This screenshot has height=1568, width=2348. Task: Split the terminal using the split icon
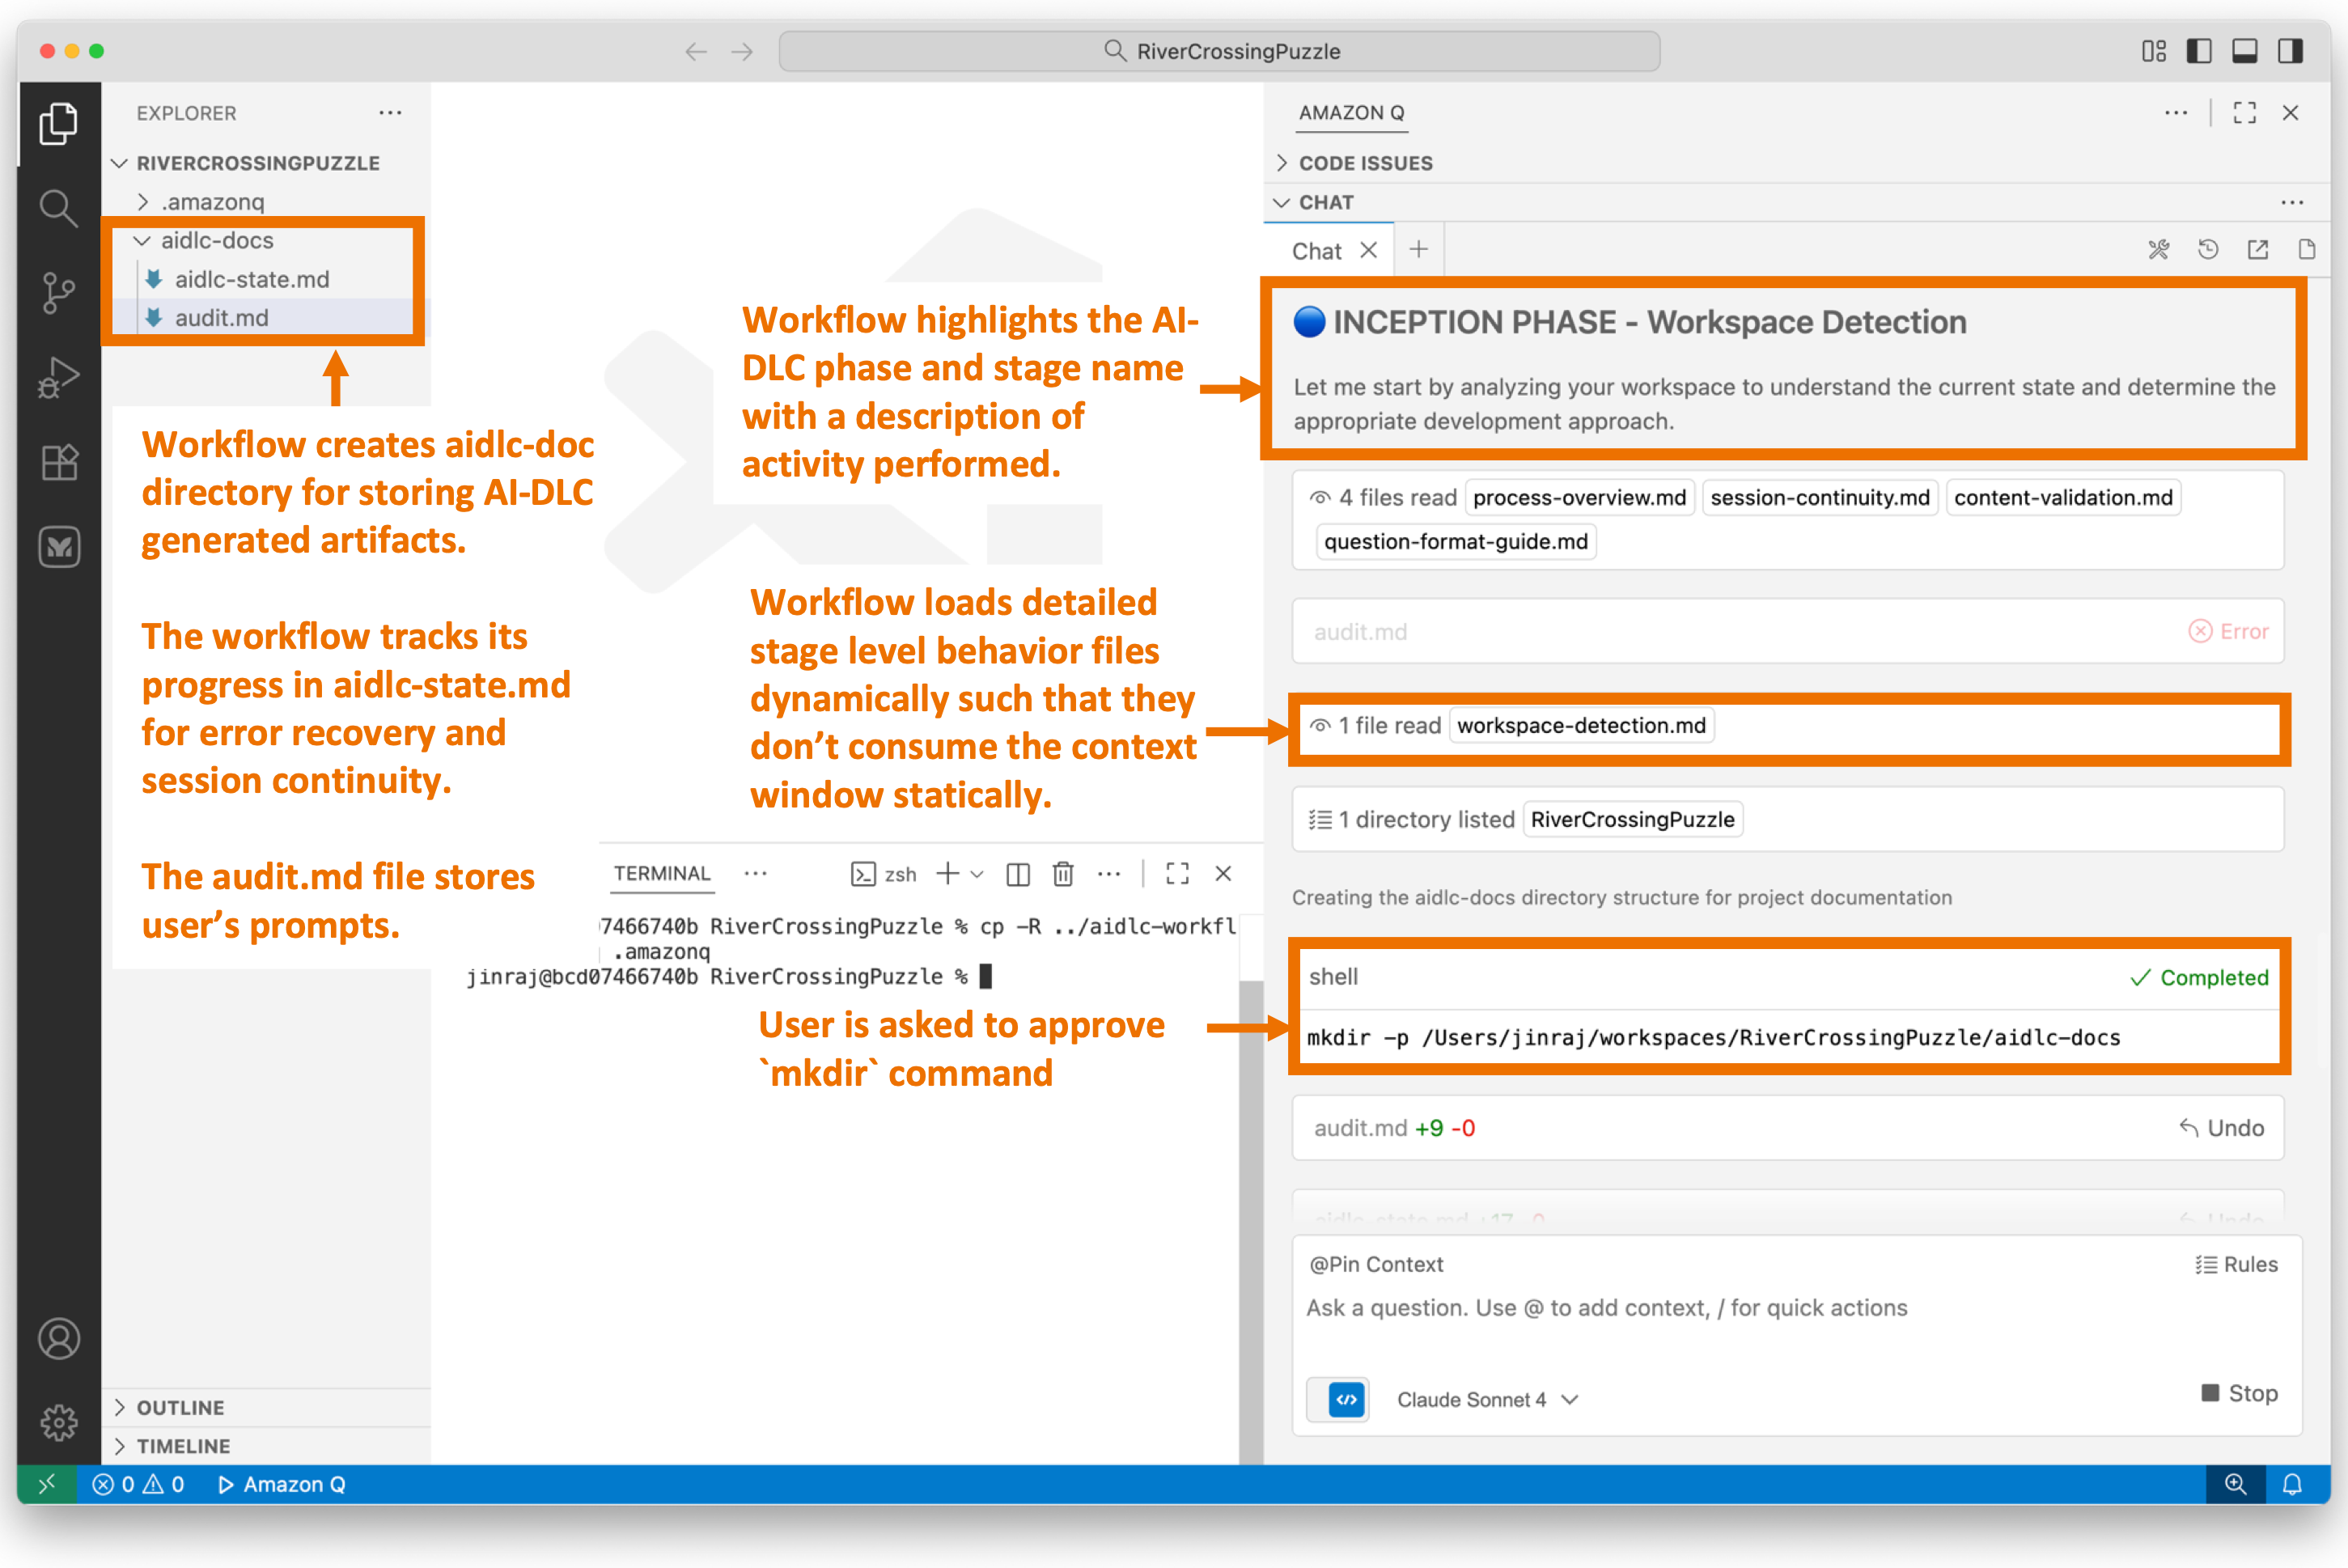(1018, 873)
